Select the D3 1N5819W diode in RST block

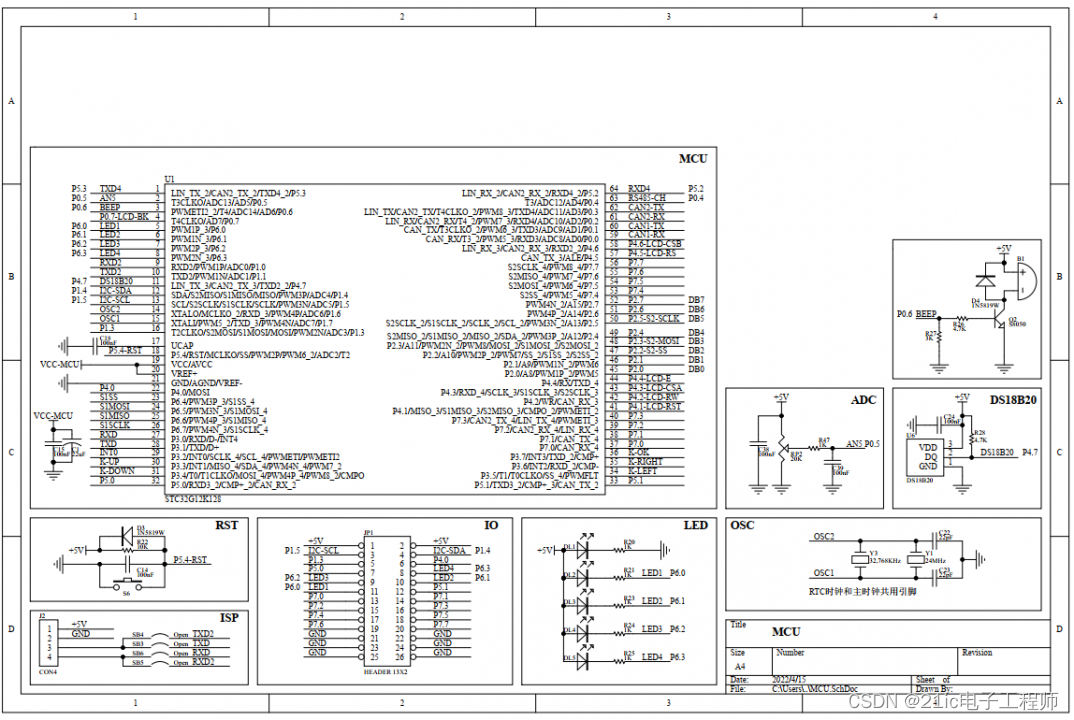[127, 534]
